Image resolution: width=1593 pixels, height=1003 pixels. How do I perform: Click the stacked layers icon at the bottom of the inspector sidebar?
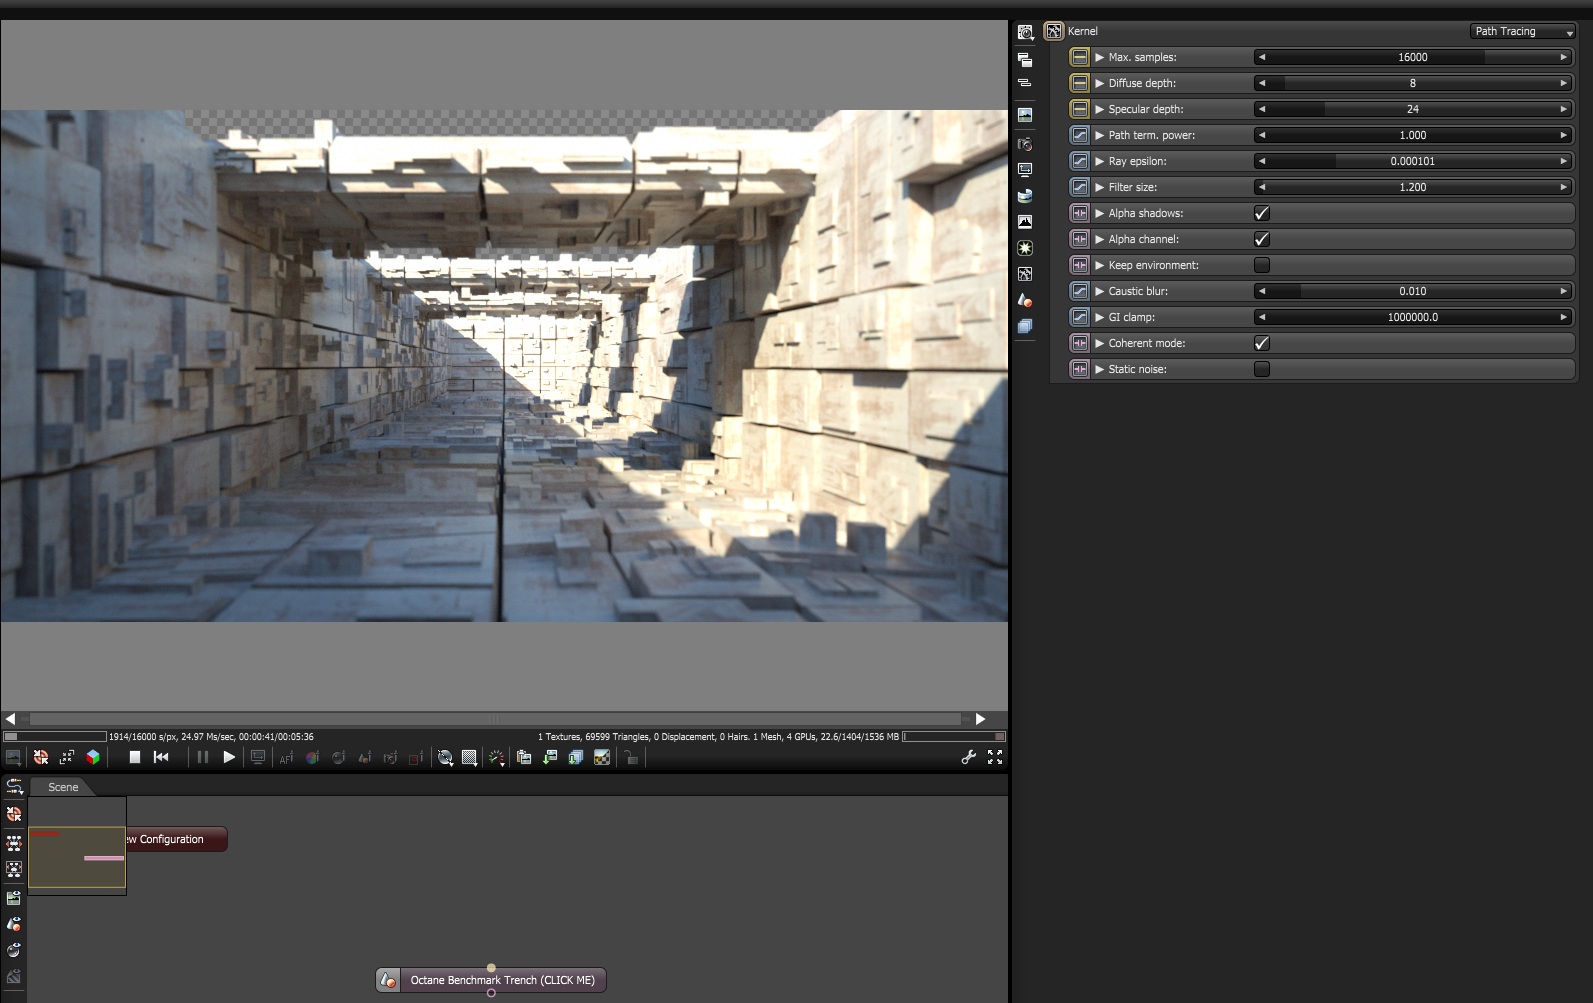(1025, 326)
